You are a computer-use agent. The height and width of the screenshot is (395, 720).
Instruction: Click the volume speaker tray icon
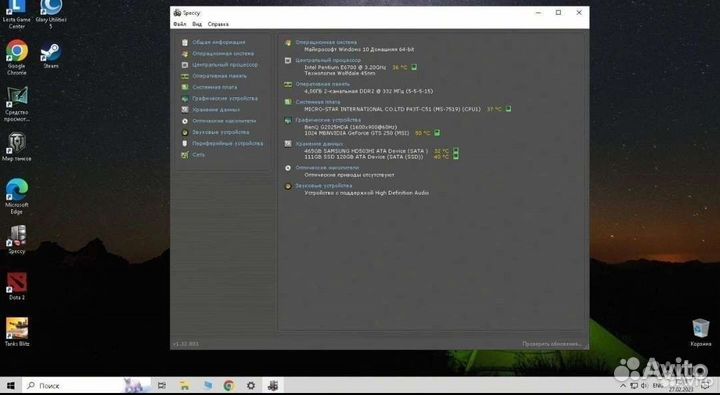644,386
